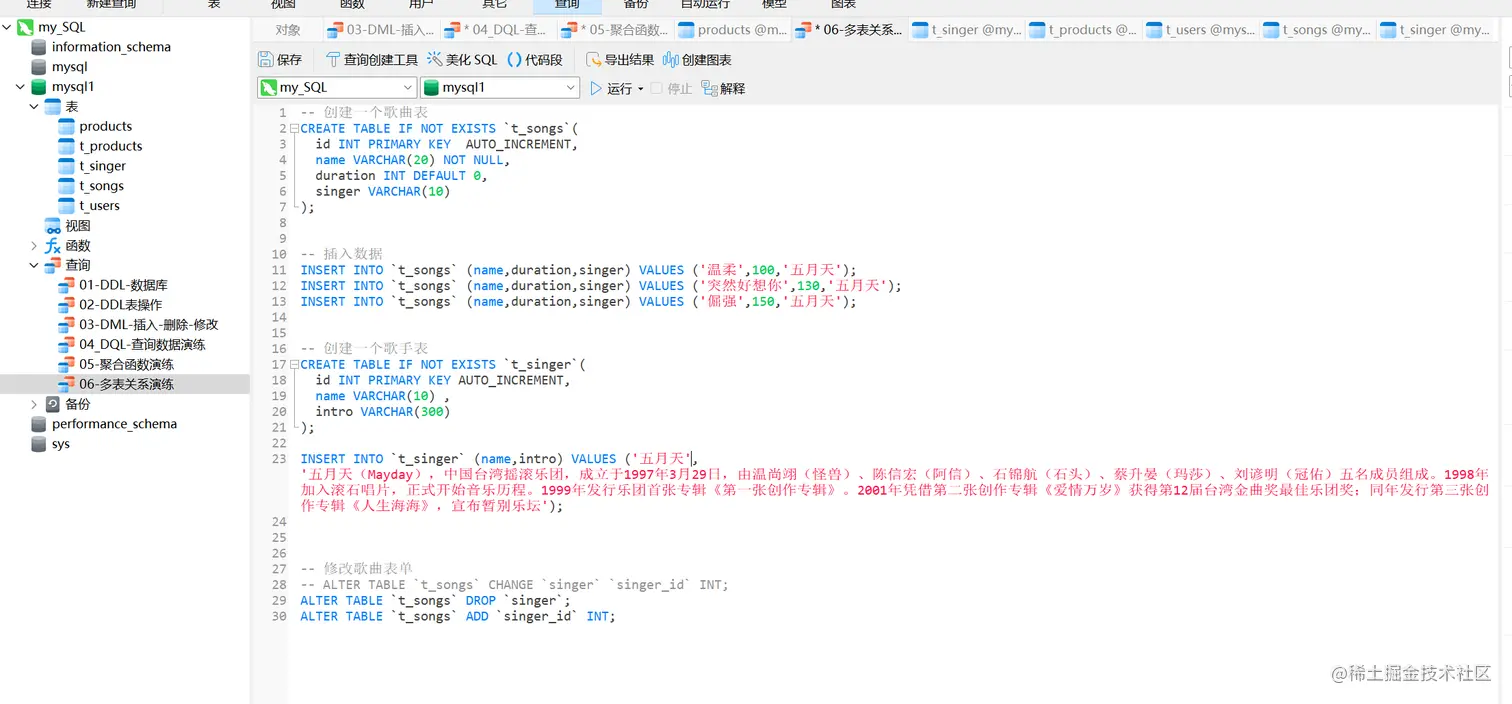The width and height of the screenshot is (1512, 704).
Task: Open the 查询创建工具 query builder
Action: click(x=371, y=60)
